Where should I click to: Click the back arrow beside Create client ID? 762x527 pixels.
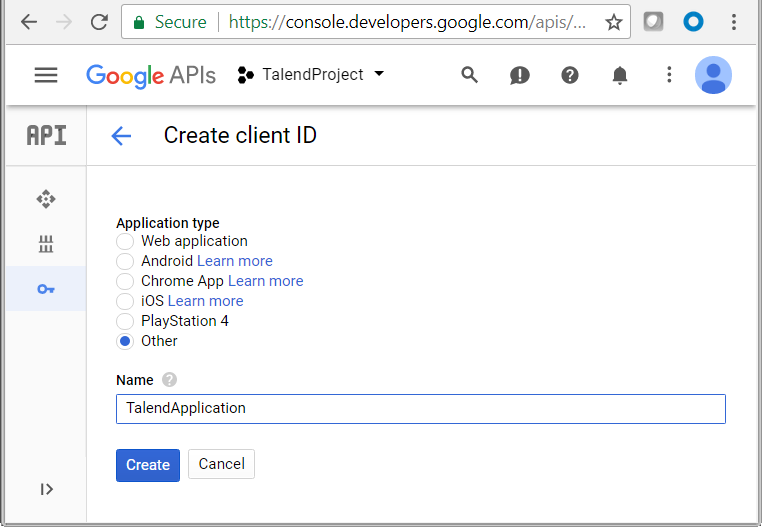coord(121,136)
